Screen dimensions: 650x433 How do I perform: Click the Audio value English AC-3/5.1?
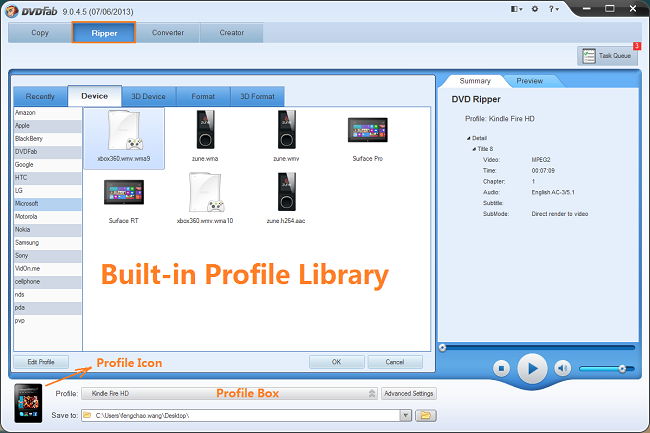[553, 192]
